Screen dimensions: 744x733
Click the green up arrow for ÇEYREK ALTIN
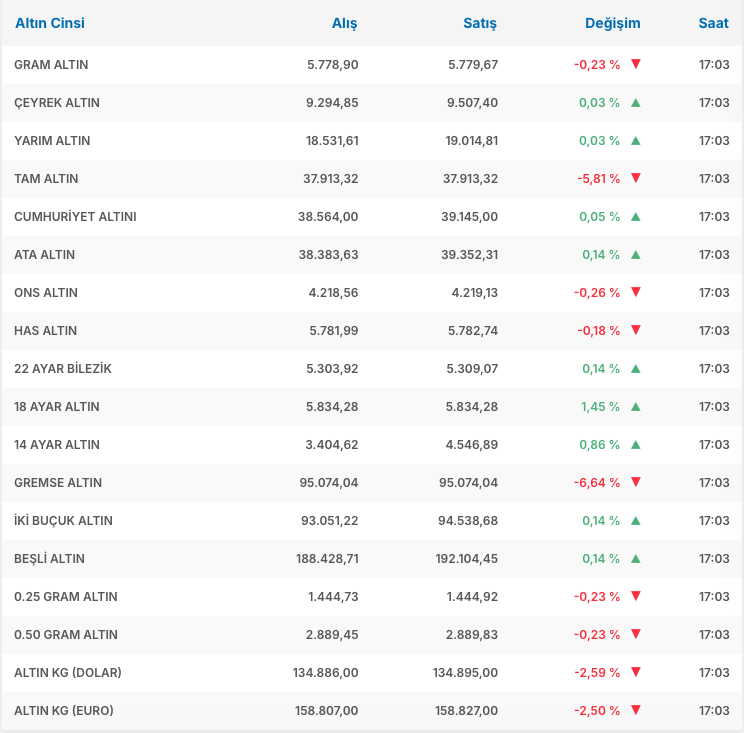(635, 102)
